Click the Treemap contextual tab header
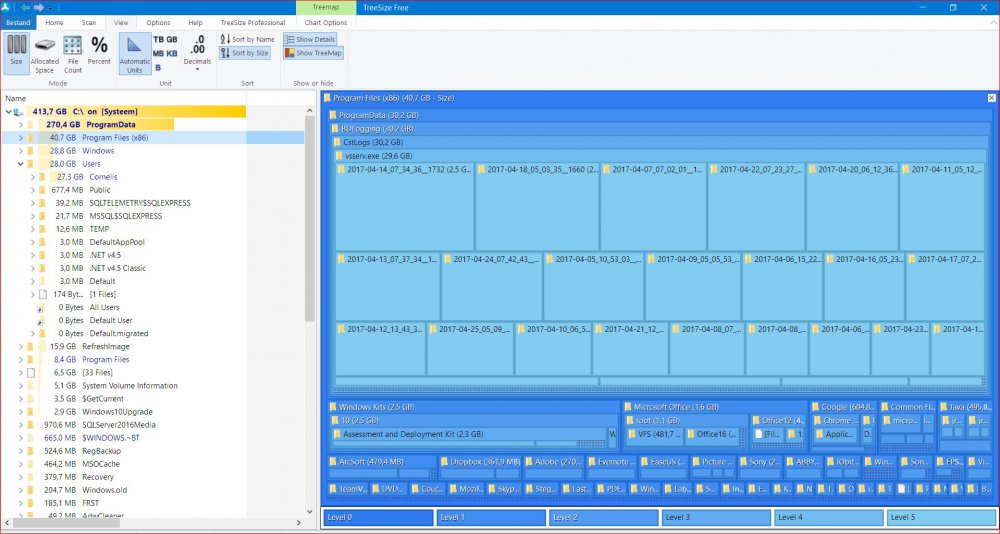Image resolution: width=1000 pixels, height=534 pixels. click(x=326, y=8)
